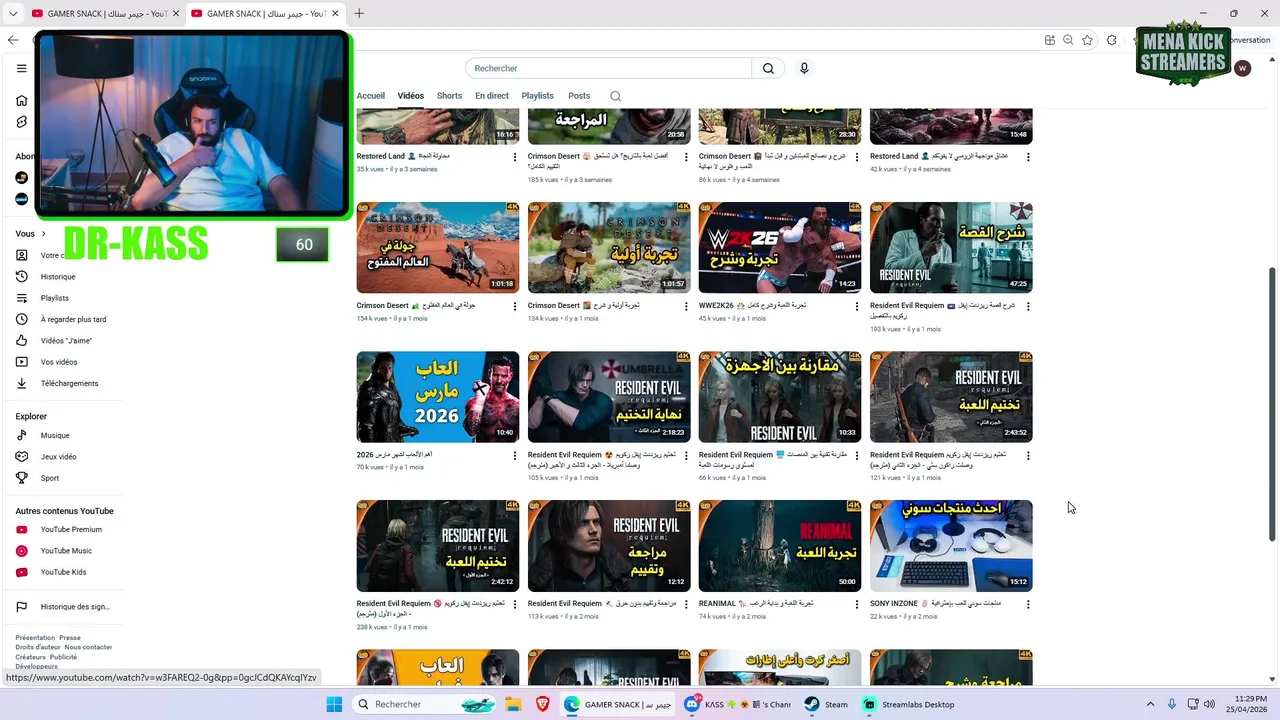Start voice search with the microphone icon
Viewport: 1280px width, 720px height.
tap(804, 68)
